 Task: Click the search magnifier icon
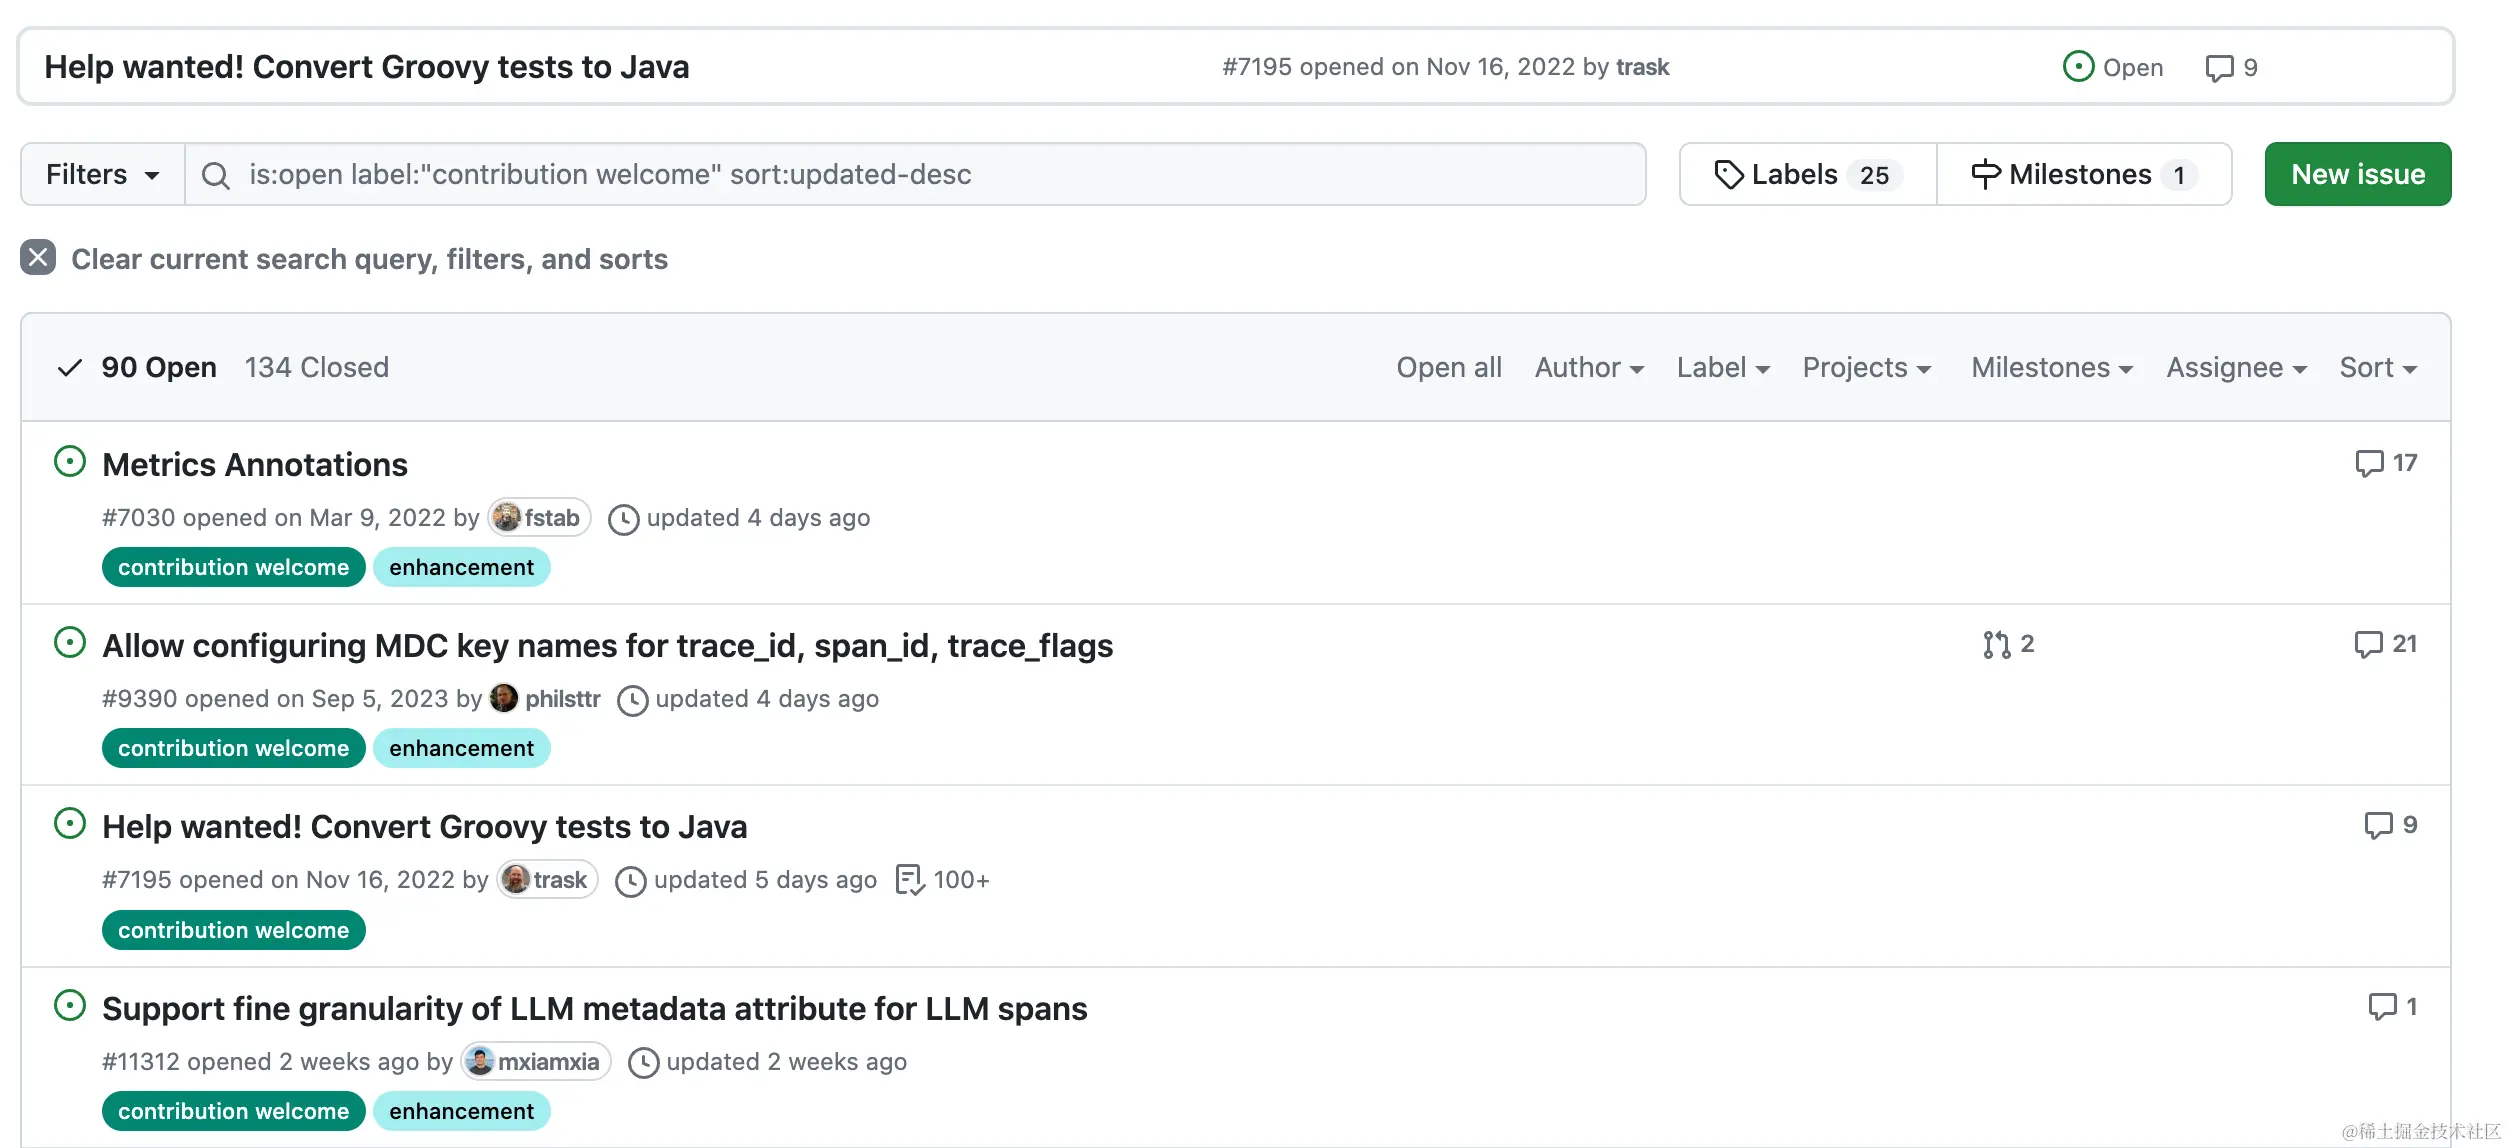tap(215, 176)
